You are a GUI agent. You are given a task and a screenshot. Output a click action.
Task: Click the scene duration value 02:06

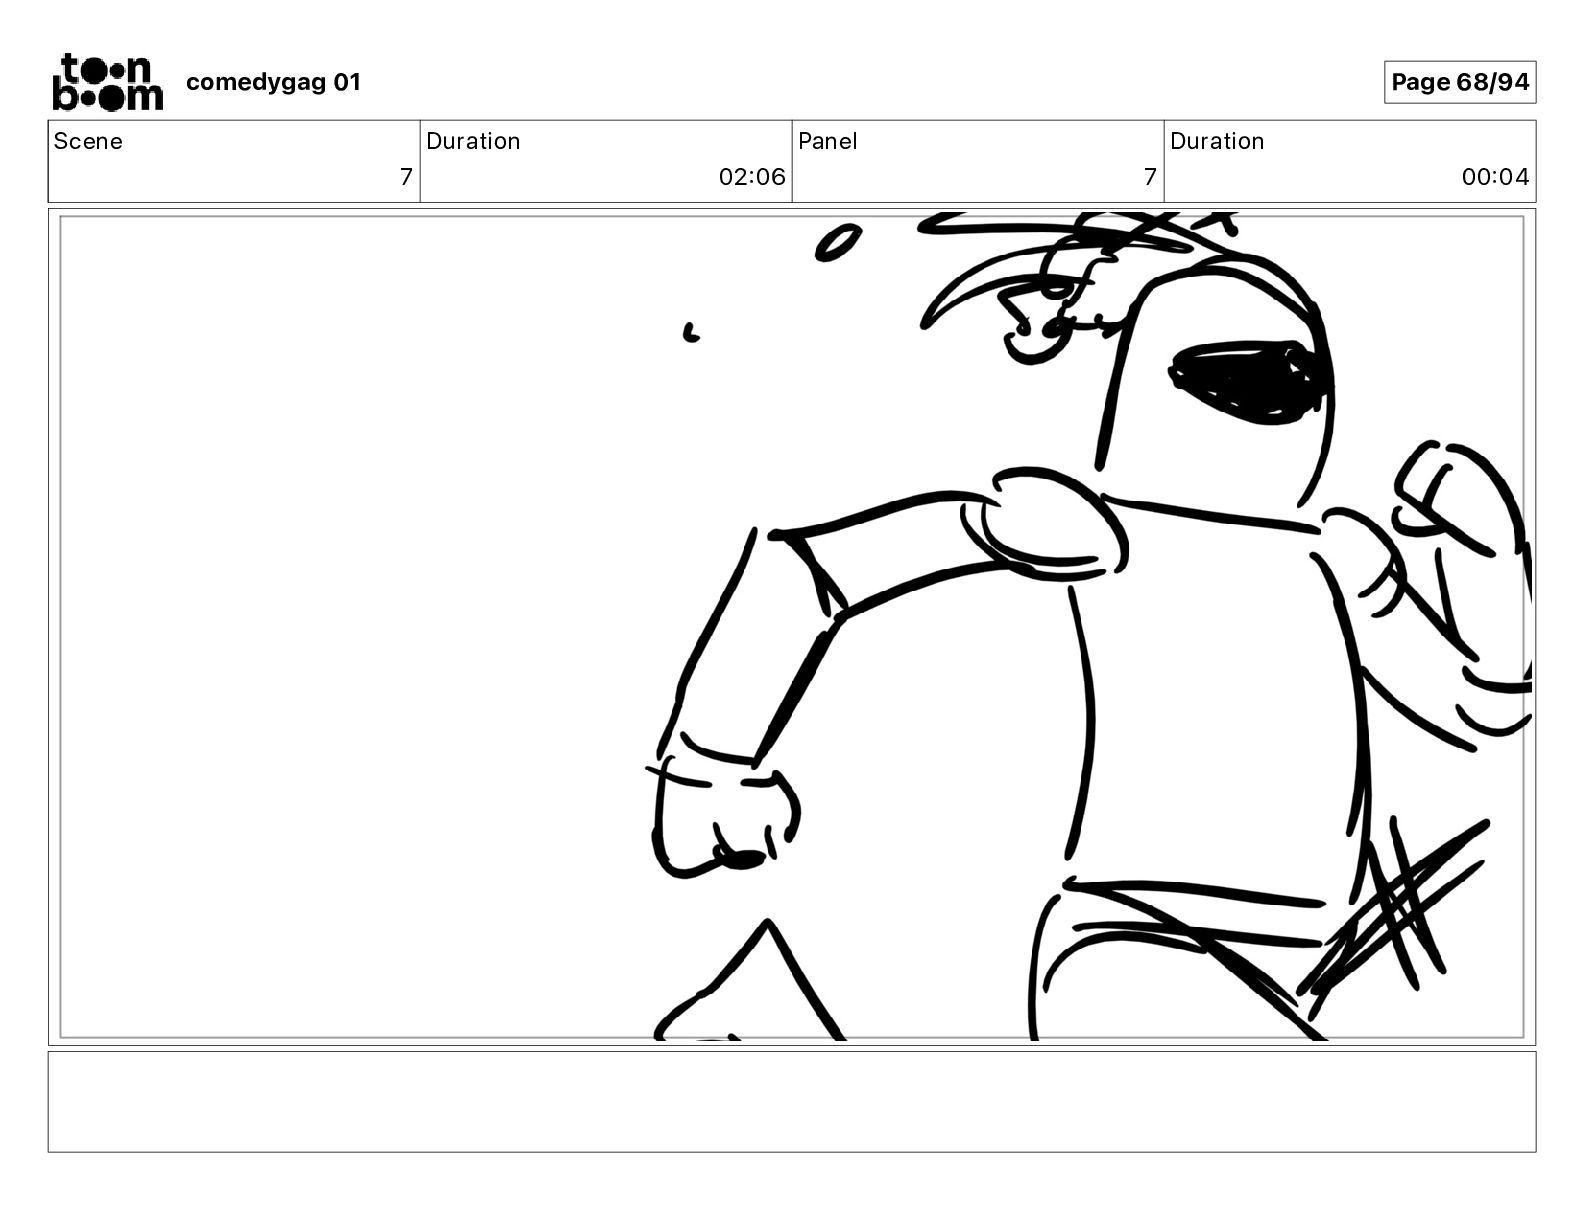tap(752, 177)
